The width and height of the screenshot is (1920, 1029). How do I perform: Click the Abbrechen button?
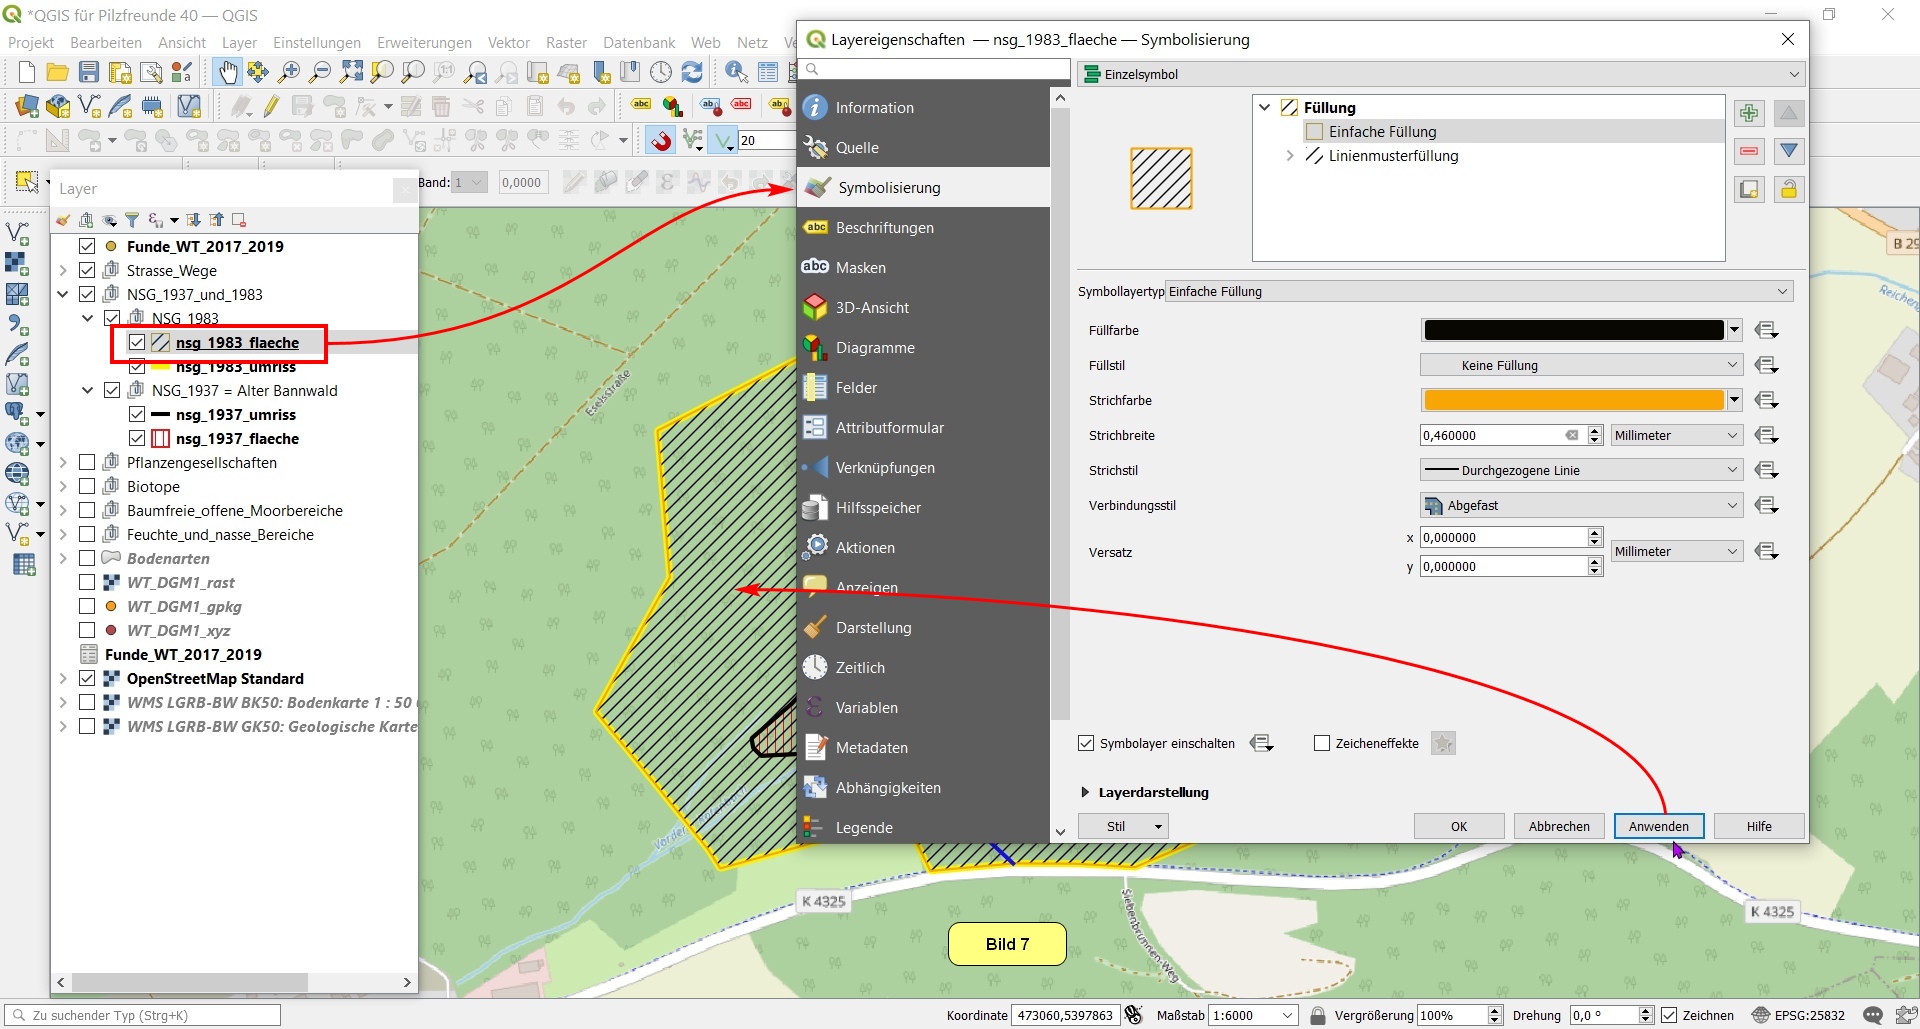click(x=1558, y=826)
